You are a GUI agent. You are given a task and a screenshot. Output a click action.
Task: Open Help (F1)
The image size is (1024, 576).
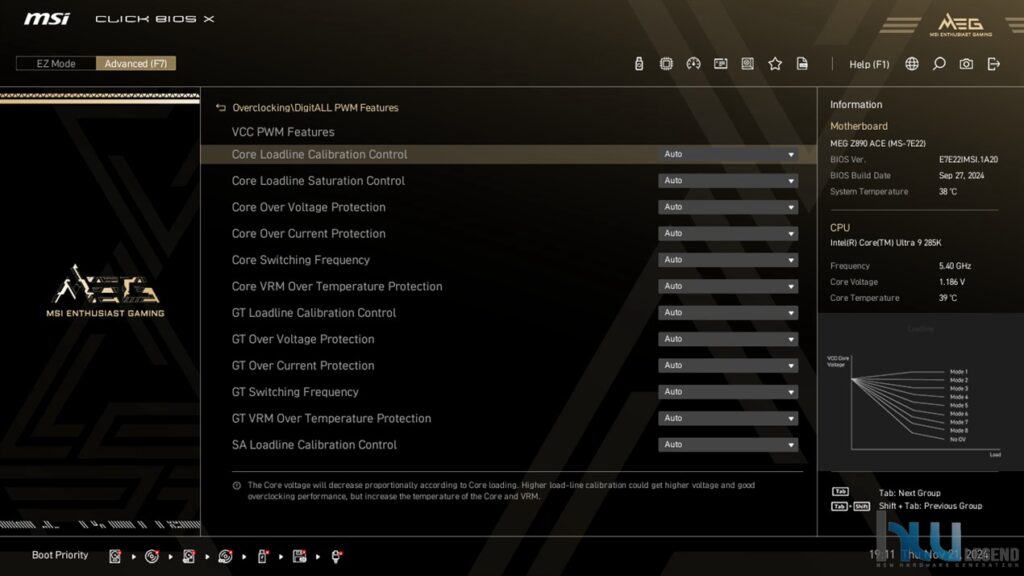tap(869, 64)
